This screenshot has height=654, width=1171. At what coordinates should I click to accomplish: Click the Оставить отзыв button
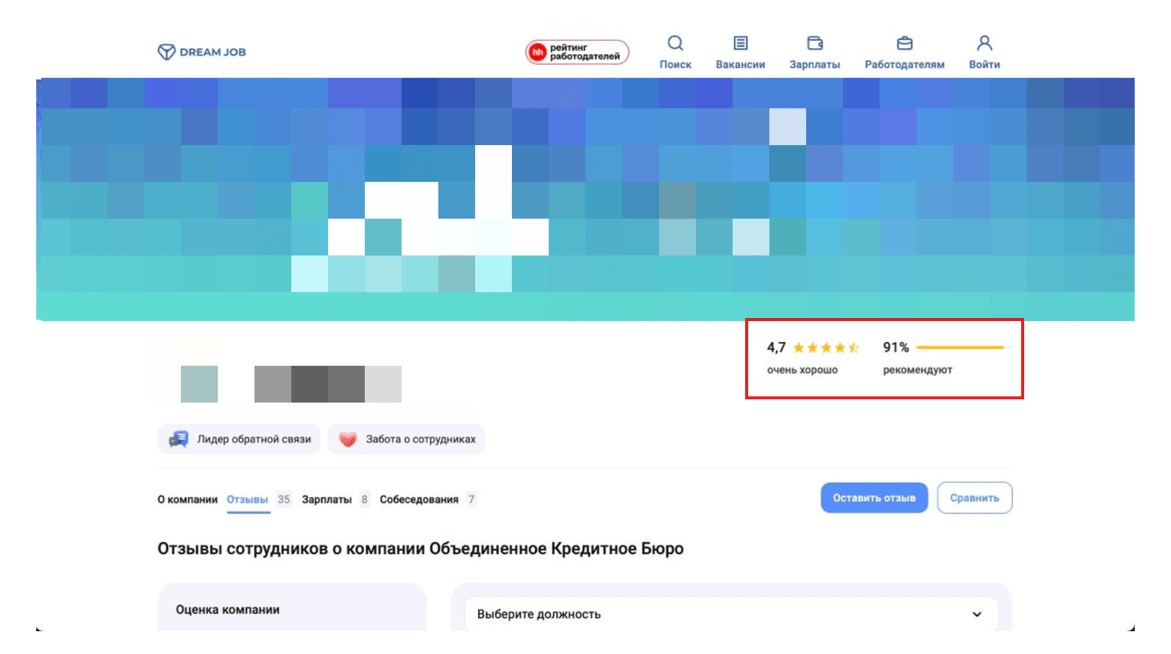[x=874, y=498]
